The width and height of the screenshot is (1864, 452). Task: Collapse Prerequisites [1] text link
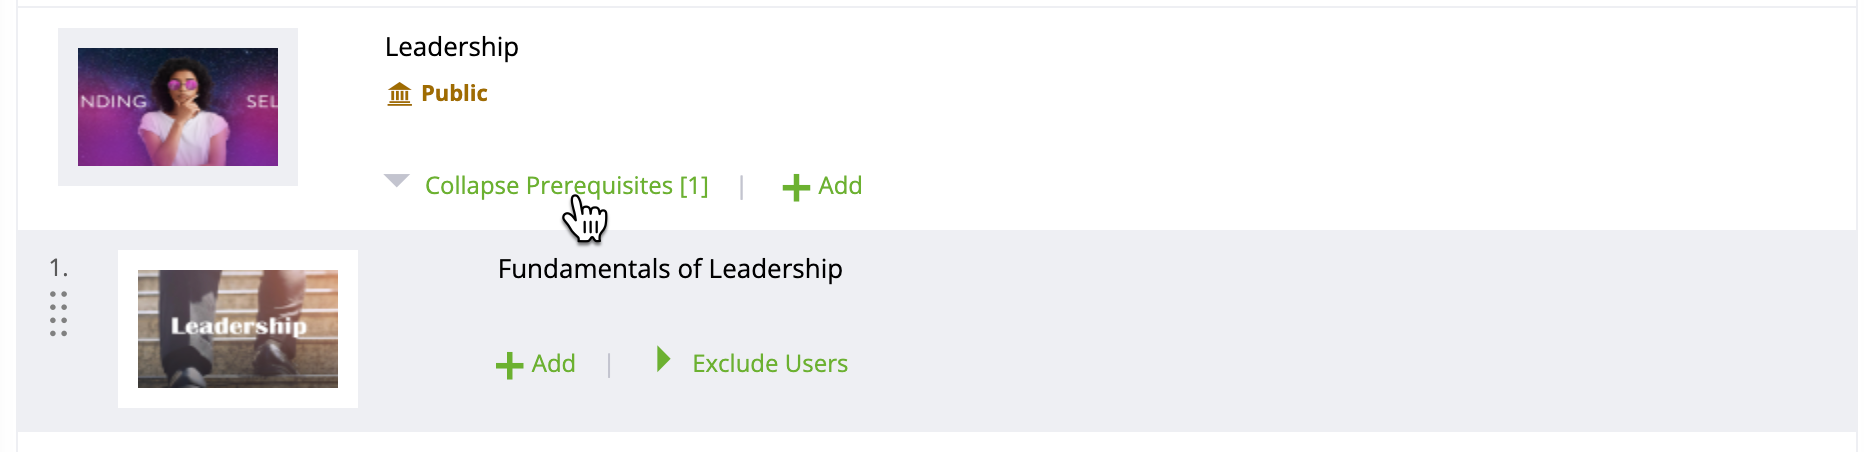coord(566,186)
